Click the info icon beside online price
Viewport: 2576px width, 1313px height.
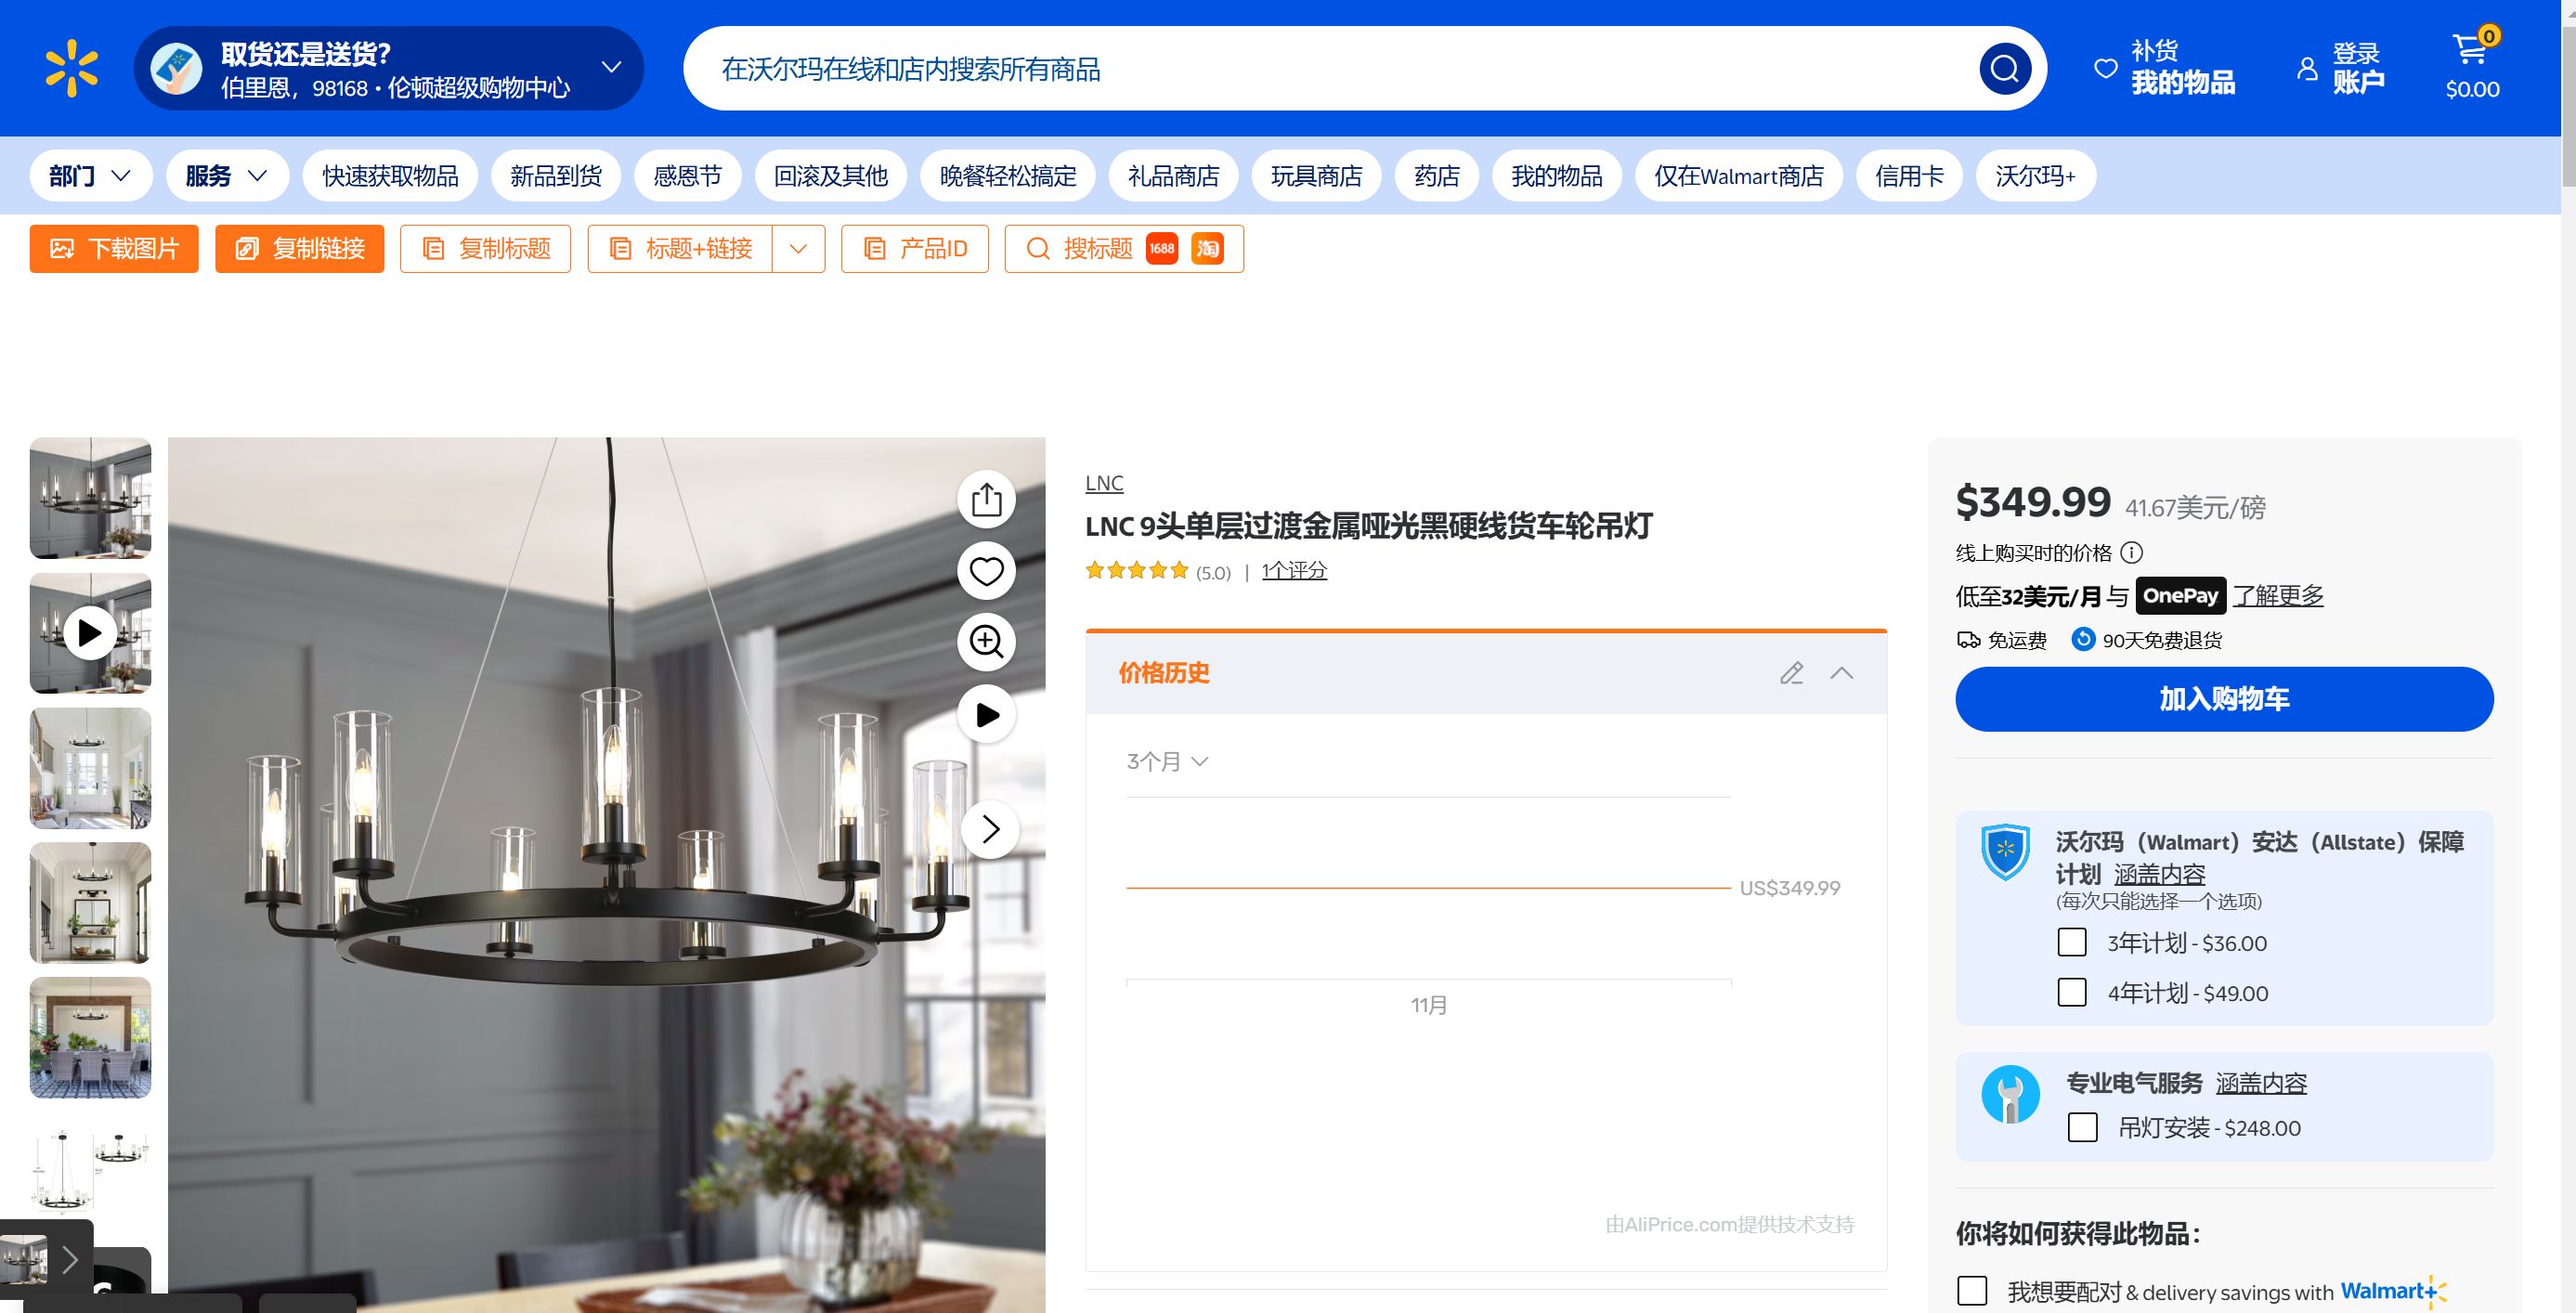pyautogui.click(x=2131, y=553)
